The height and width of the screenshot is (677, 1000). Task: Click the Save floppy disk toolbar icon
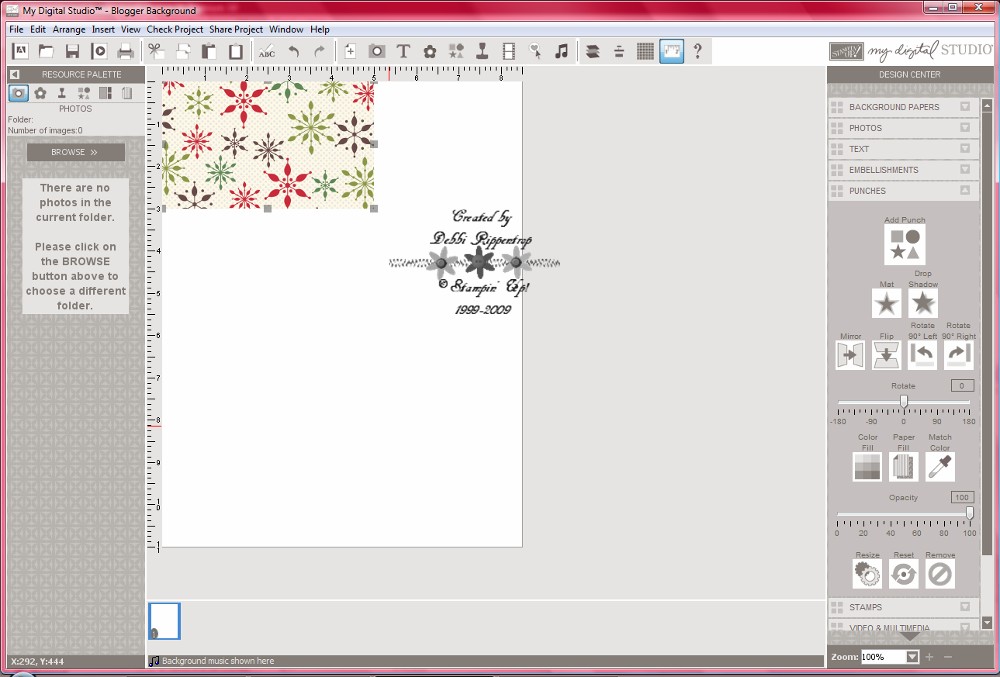(x=72, y=52)
